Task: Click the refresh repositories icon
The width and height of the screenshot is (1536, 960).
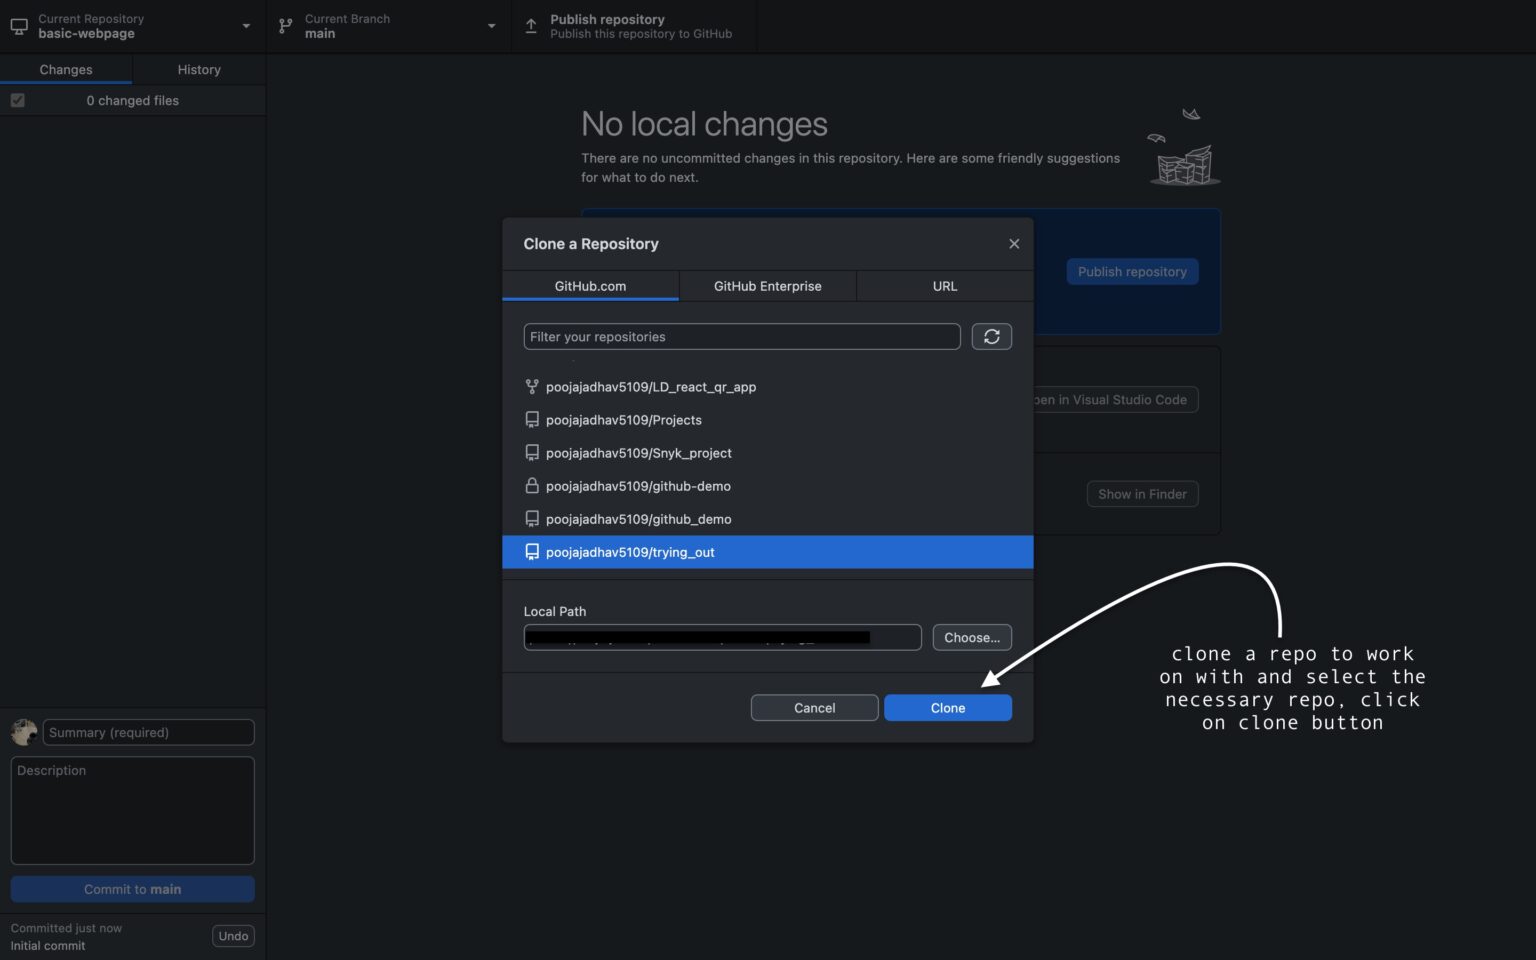Action: pyautogui.click(x=991, y=336)
